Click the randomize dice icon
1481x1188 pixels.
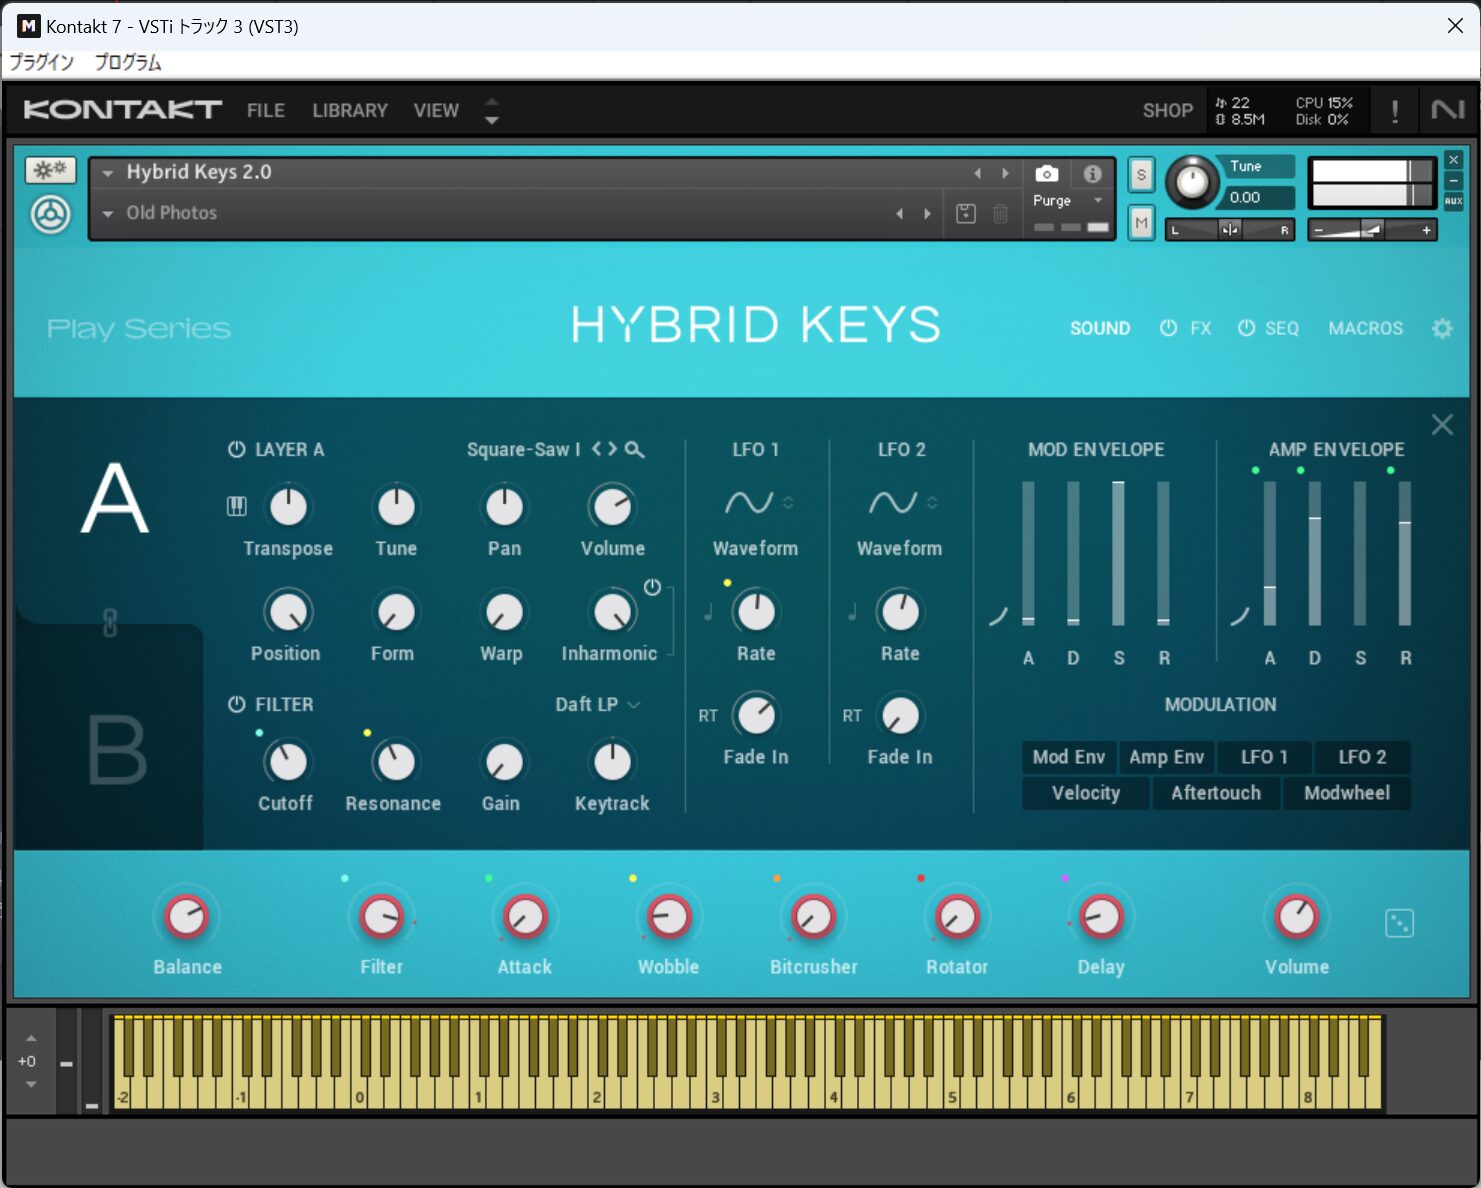[1399, 923]
